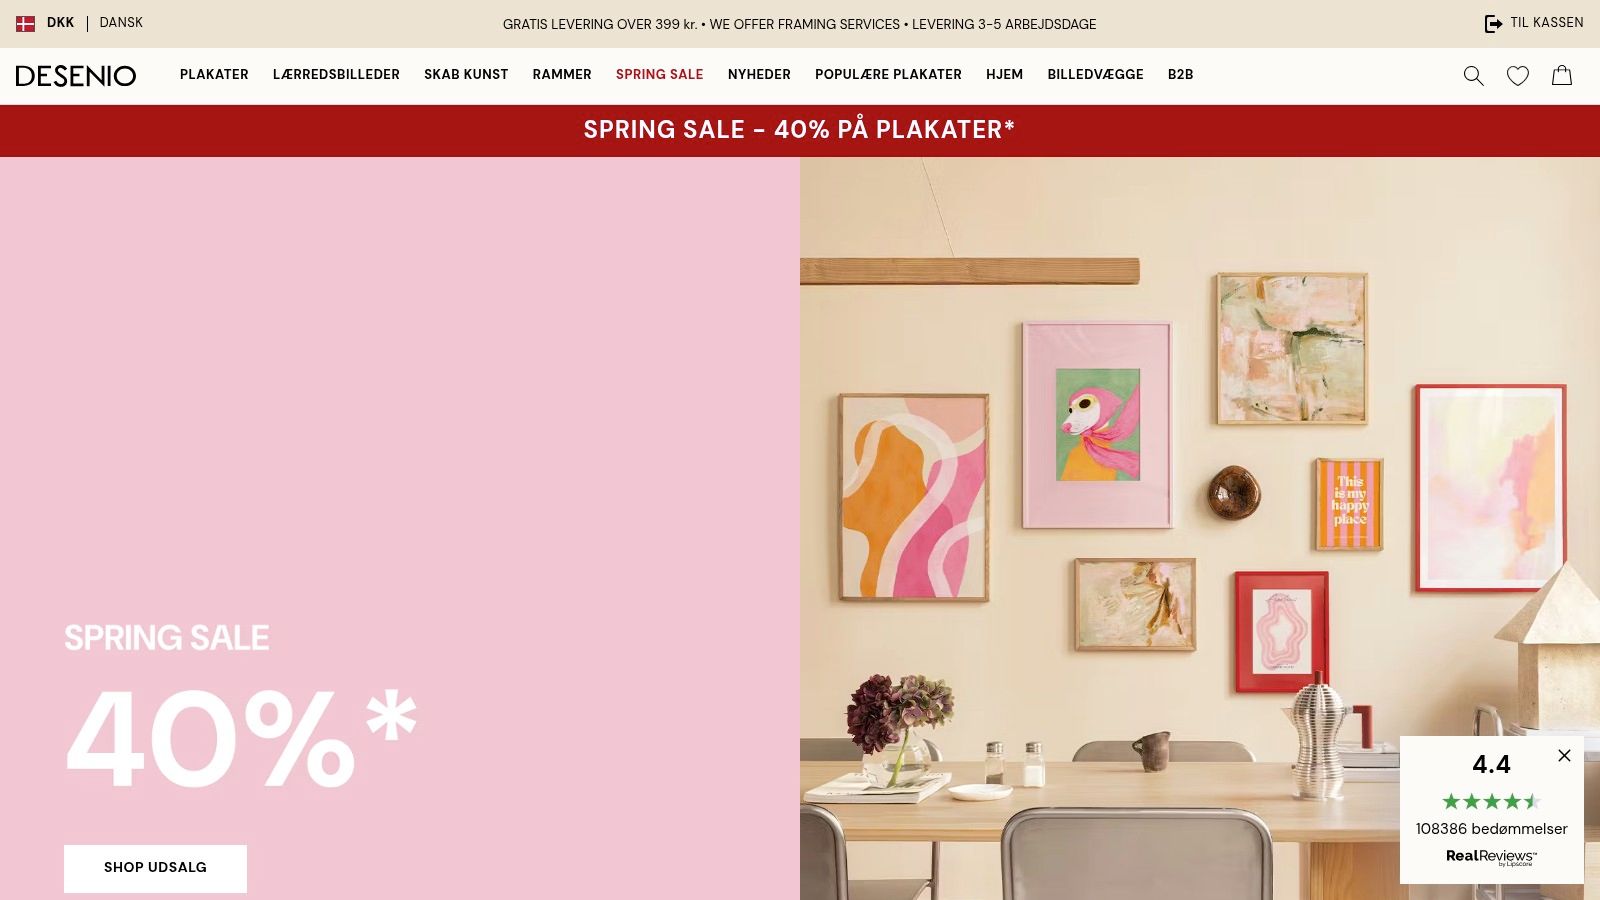Open the DKK currency selector
This screenshot has width=1600, height=900.
point(60,23)
